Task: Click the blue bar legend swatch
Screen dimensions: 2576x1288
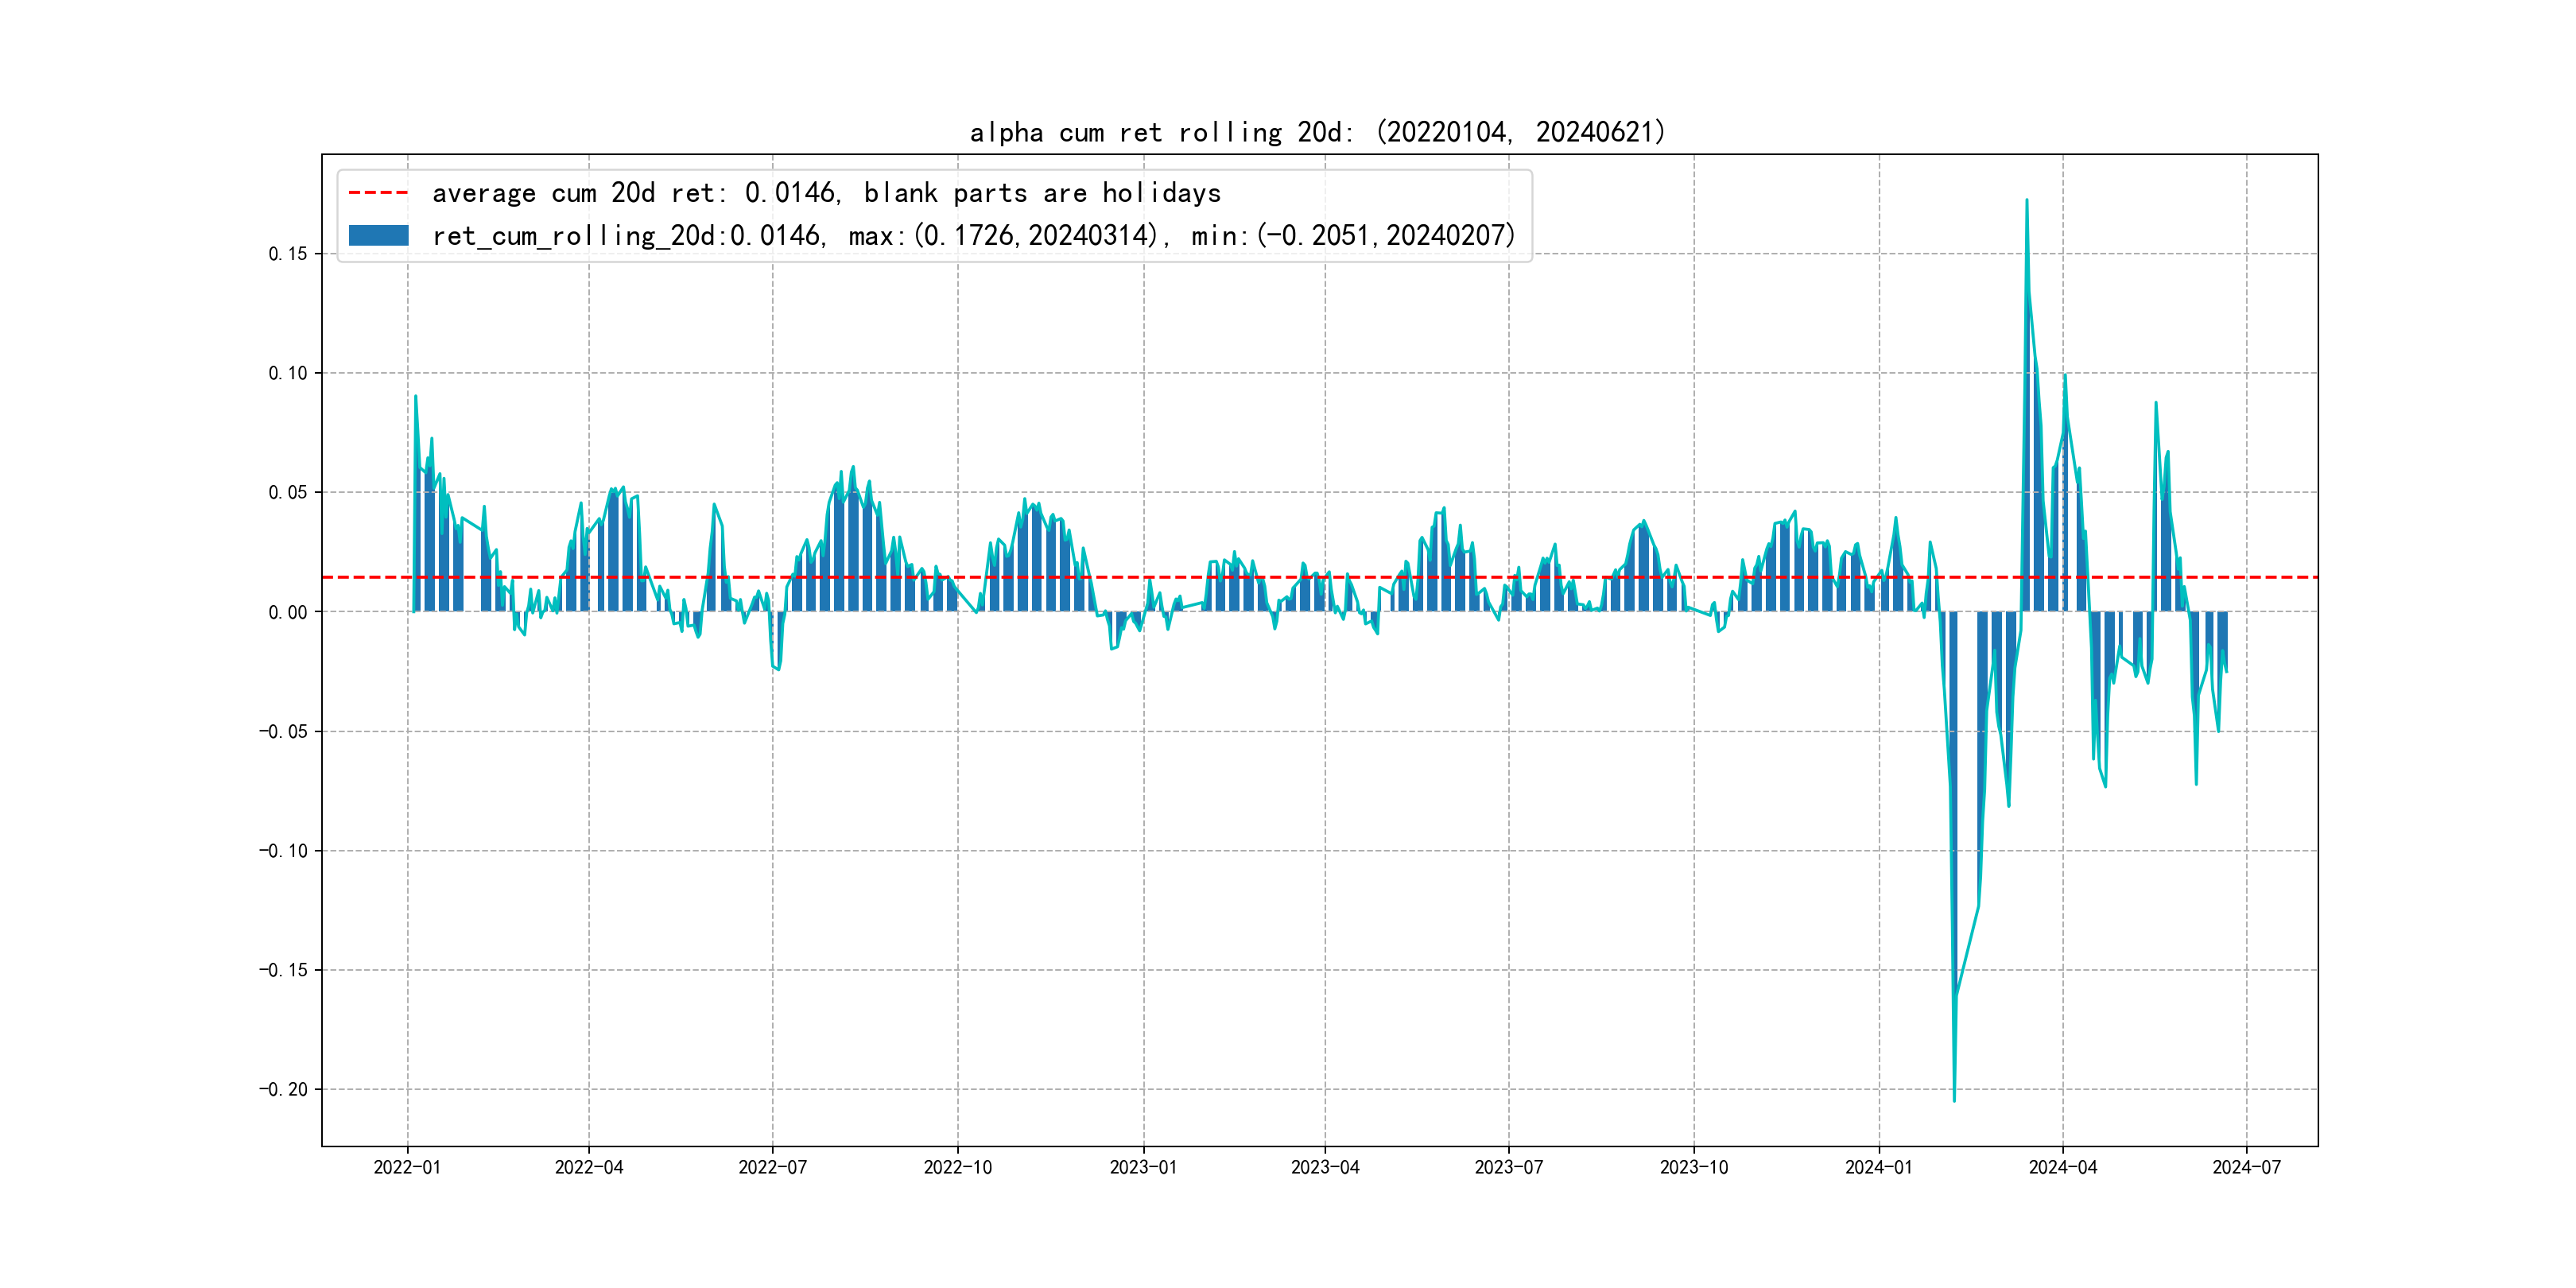Action: [x=378, y=236]
